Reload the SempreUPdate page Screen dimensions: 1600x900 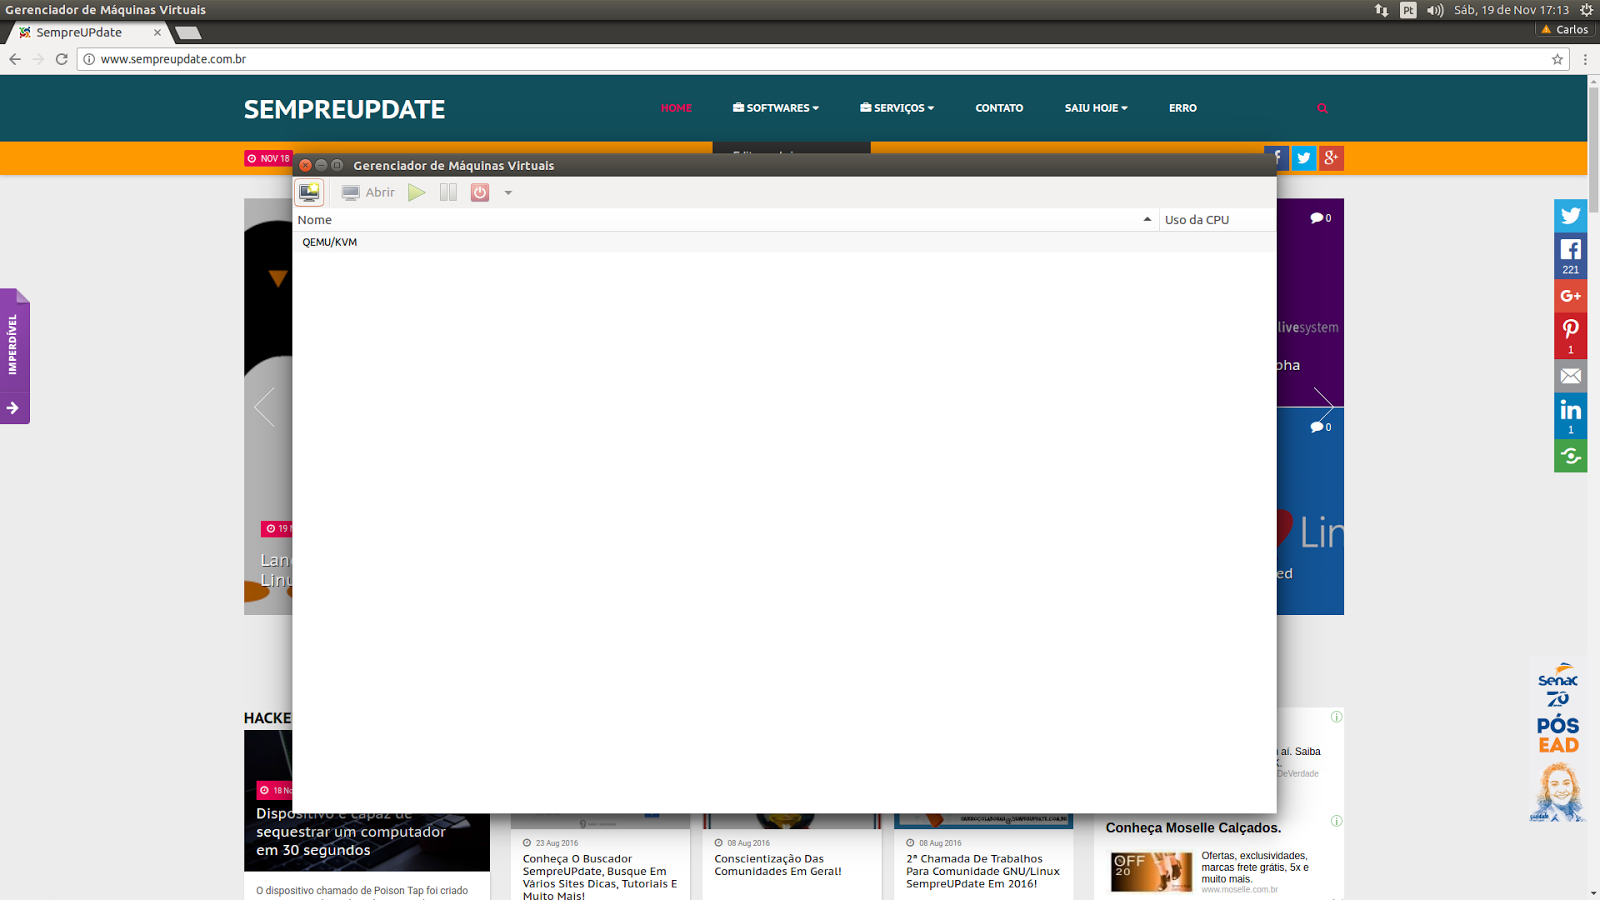click(61, 59)
